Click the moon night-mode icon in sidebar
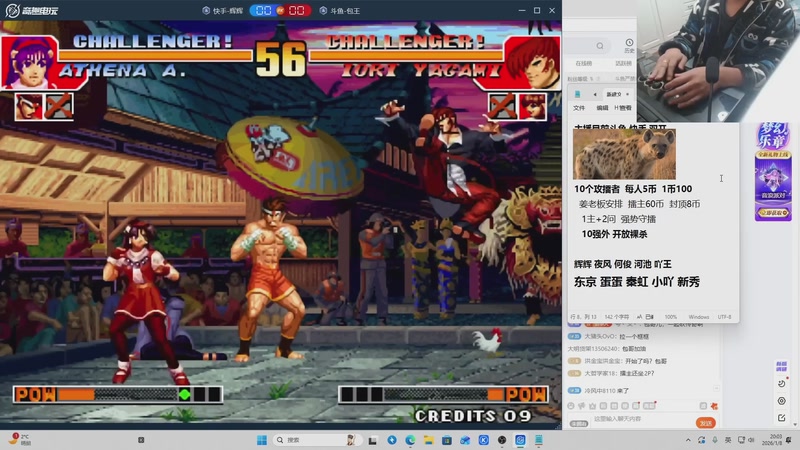800x450 pixels. (782, 383)
